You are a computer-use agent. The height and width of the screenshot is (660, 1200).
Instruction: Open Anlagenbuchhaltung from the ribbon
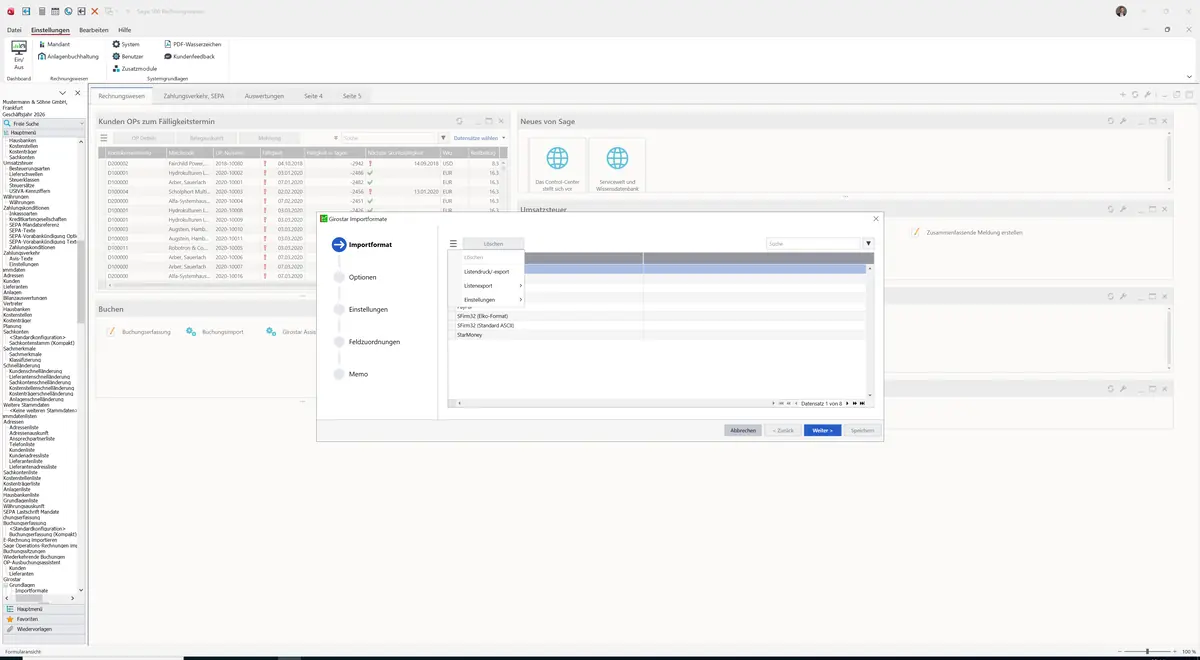pos(68,56)
